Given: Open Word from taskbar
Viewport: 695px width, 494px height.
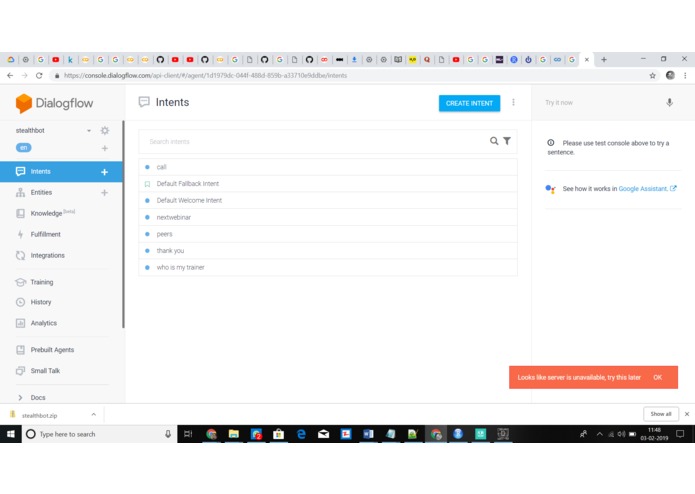Looking at the screenshot, I should tap(368, 434).
